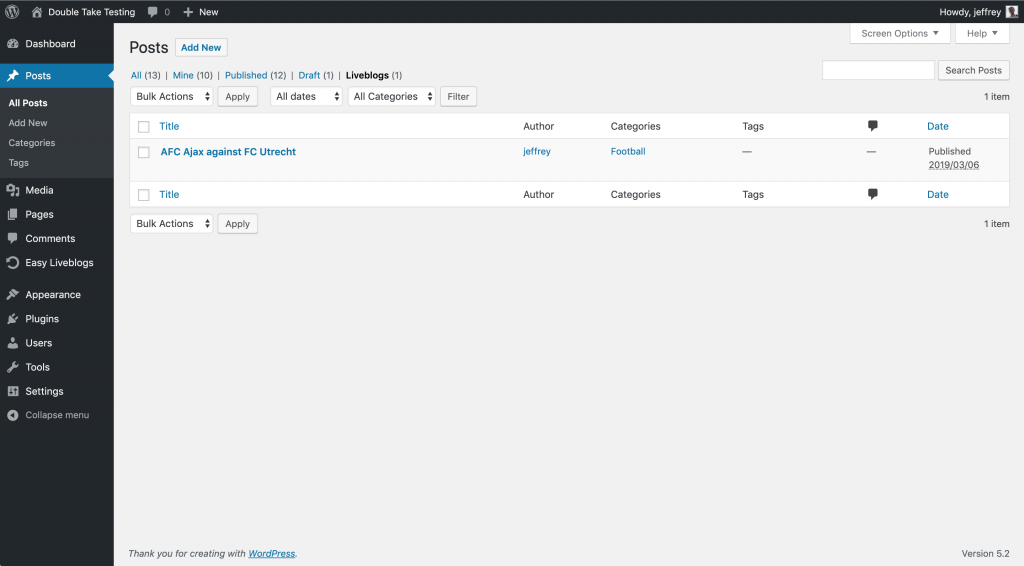
Task: Check the AFC Ajax against FC Utrecht row
Action: click(x=144, y=152)
